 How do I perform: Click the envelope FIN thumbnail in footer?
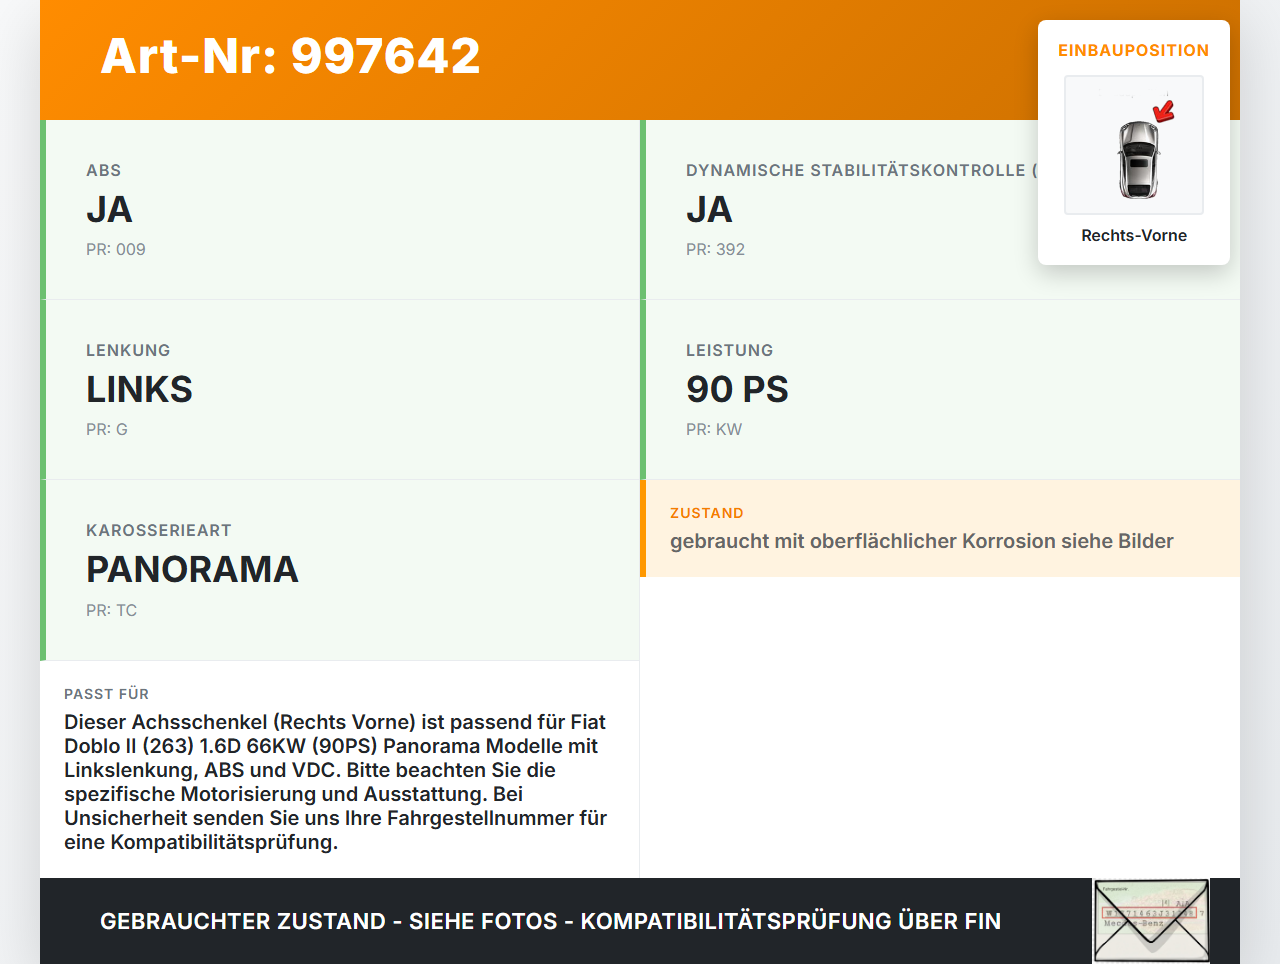(x=1152, y=921)
